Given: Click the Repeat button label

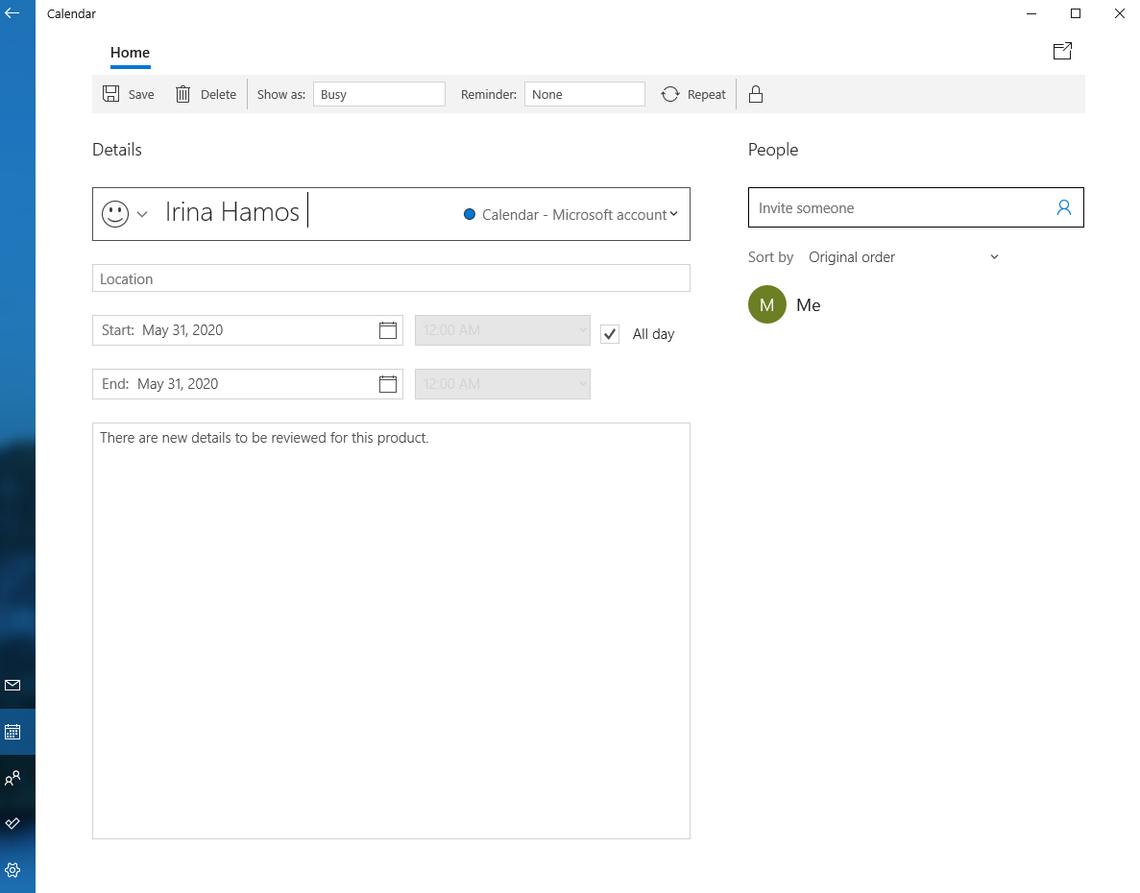Looking at the screenshot, I should pyautogui.click(x=706, y=95).
